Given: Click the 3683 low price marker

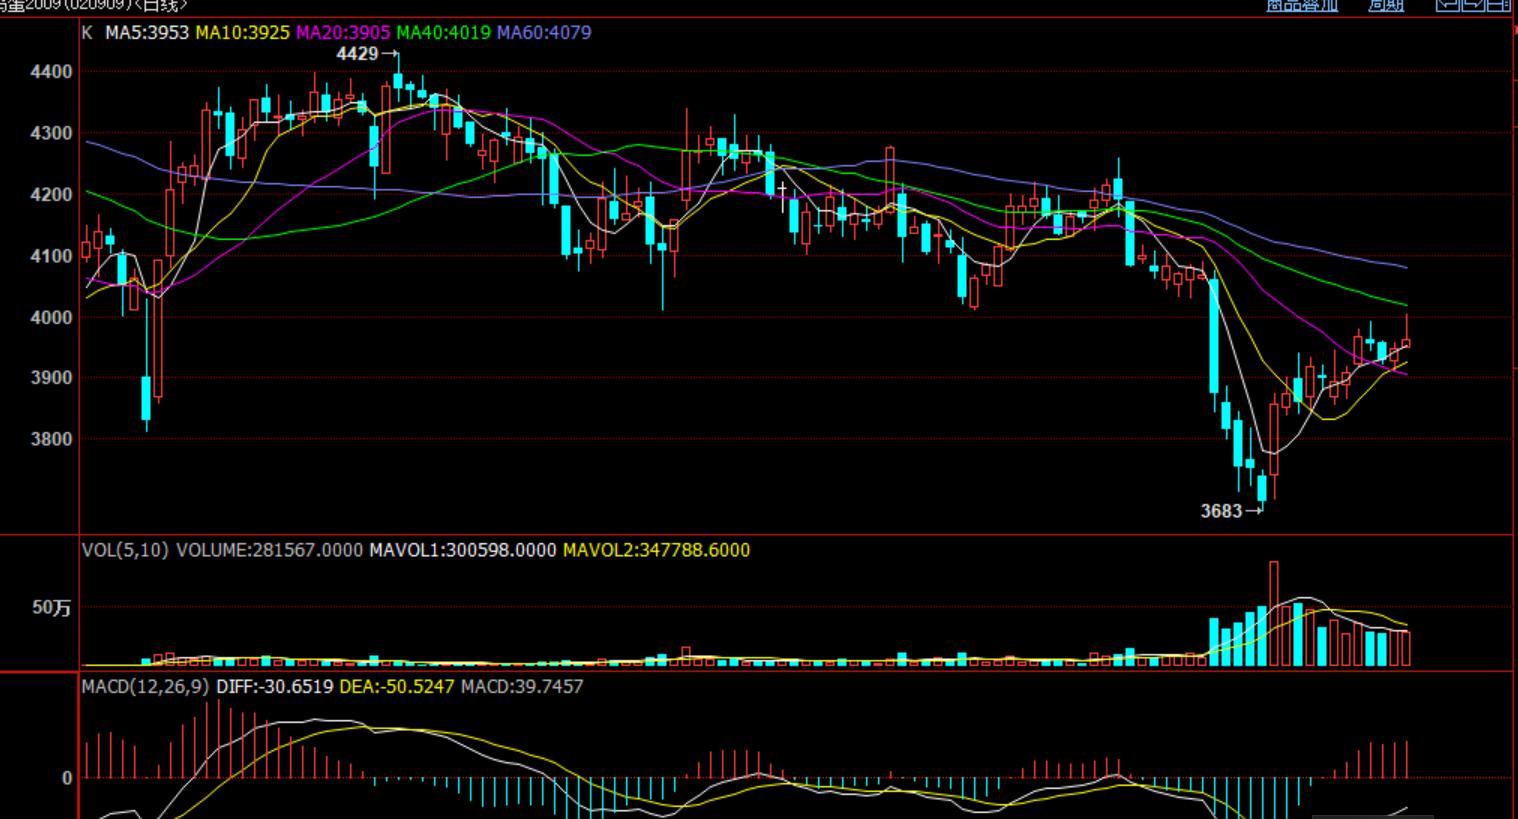Looking at the screenshot, I should [1222, 511].
